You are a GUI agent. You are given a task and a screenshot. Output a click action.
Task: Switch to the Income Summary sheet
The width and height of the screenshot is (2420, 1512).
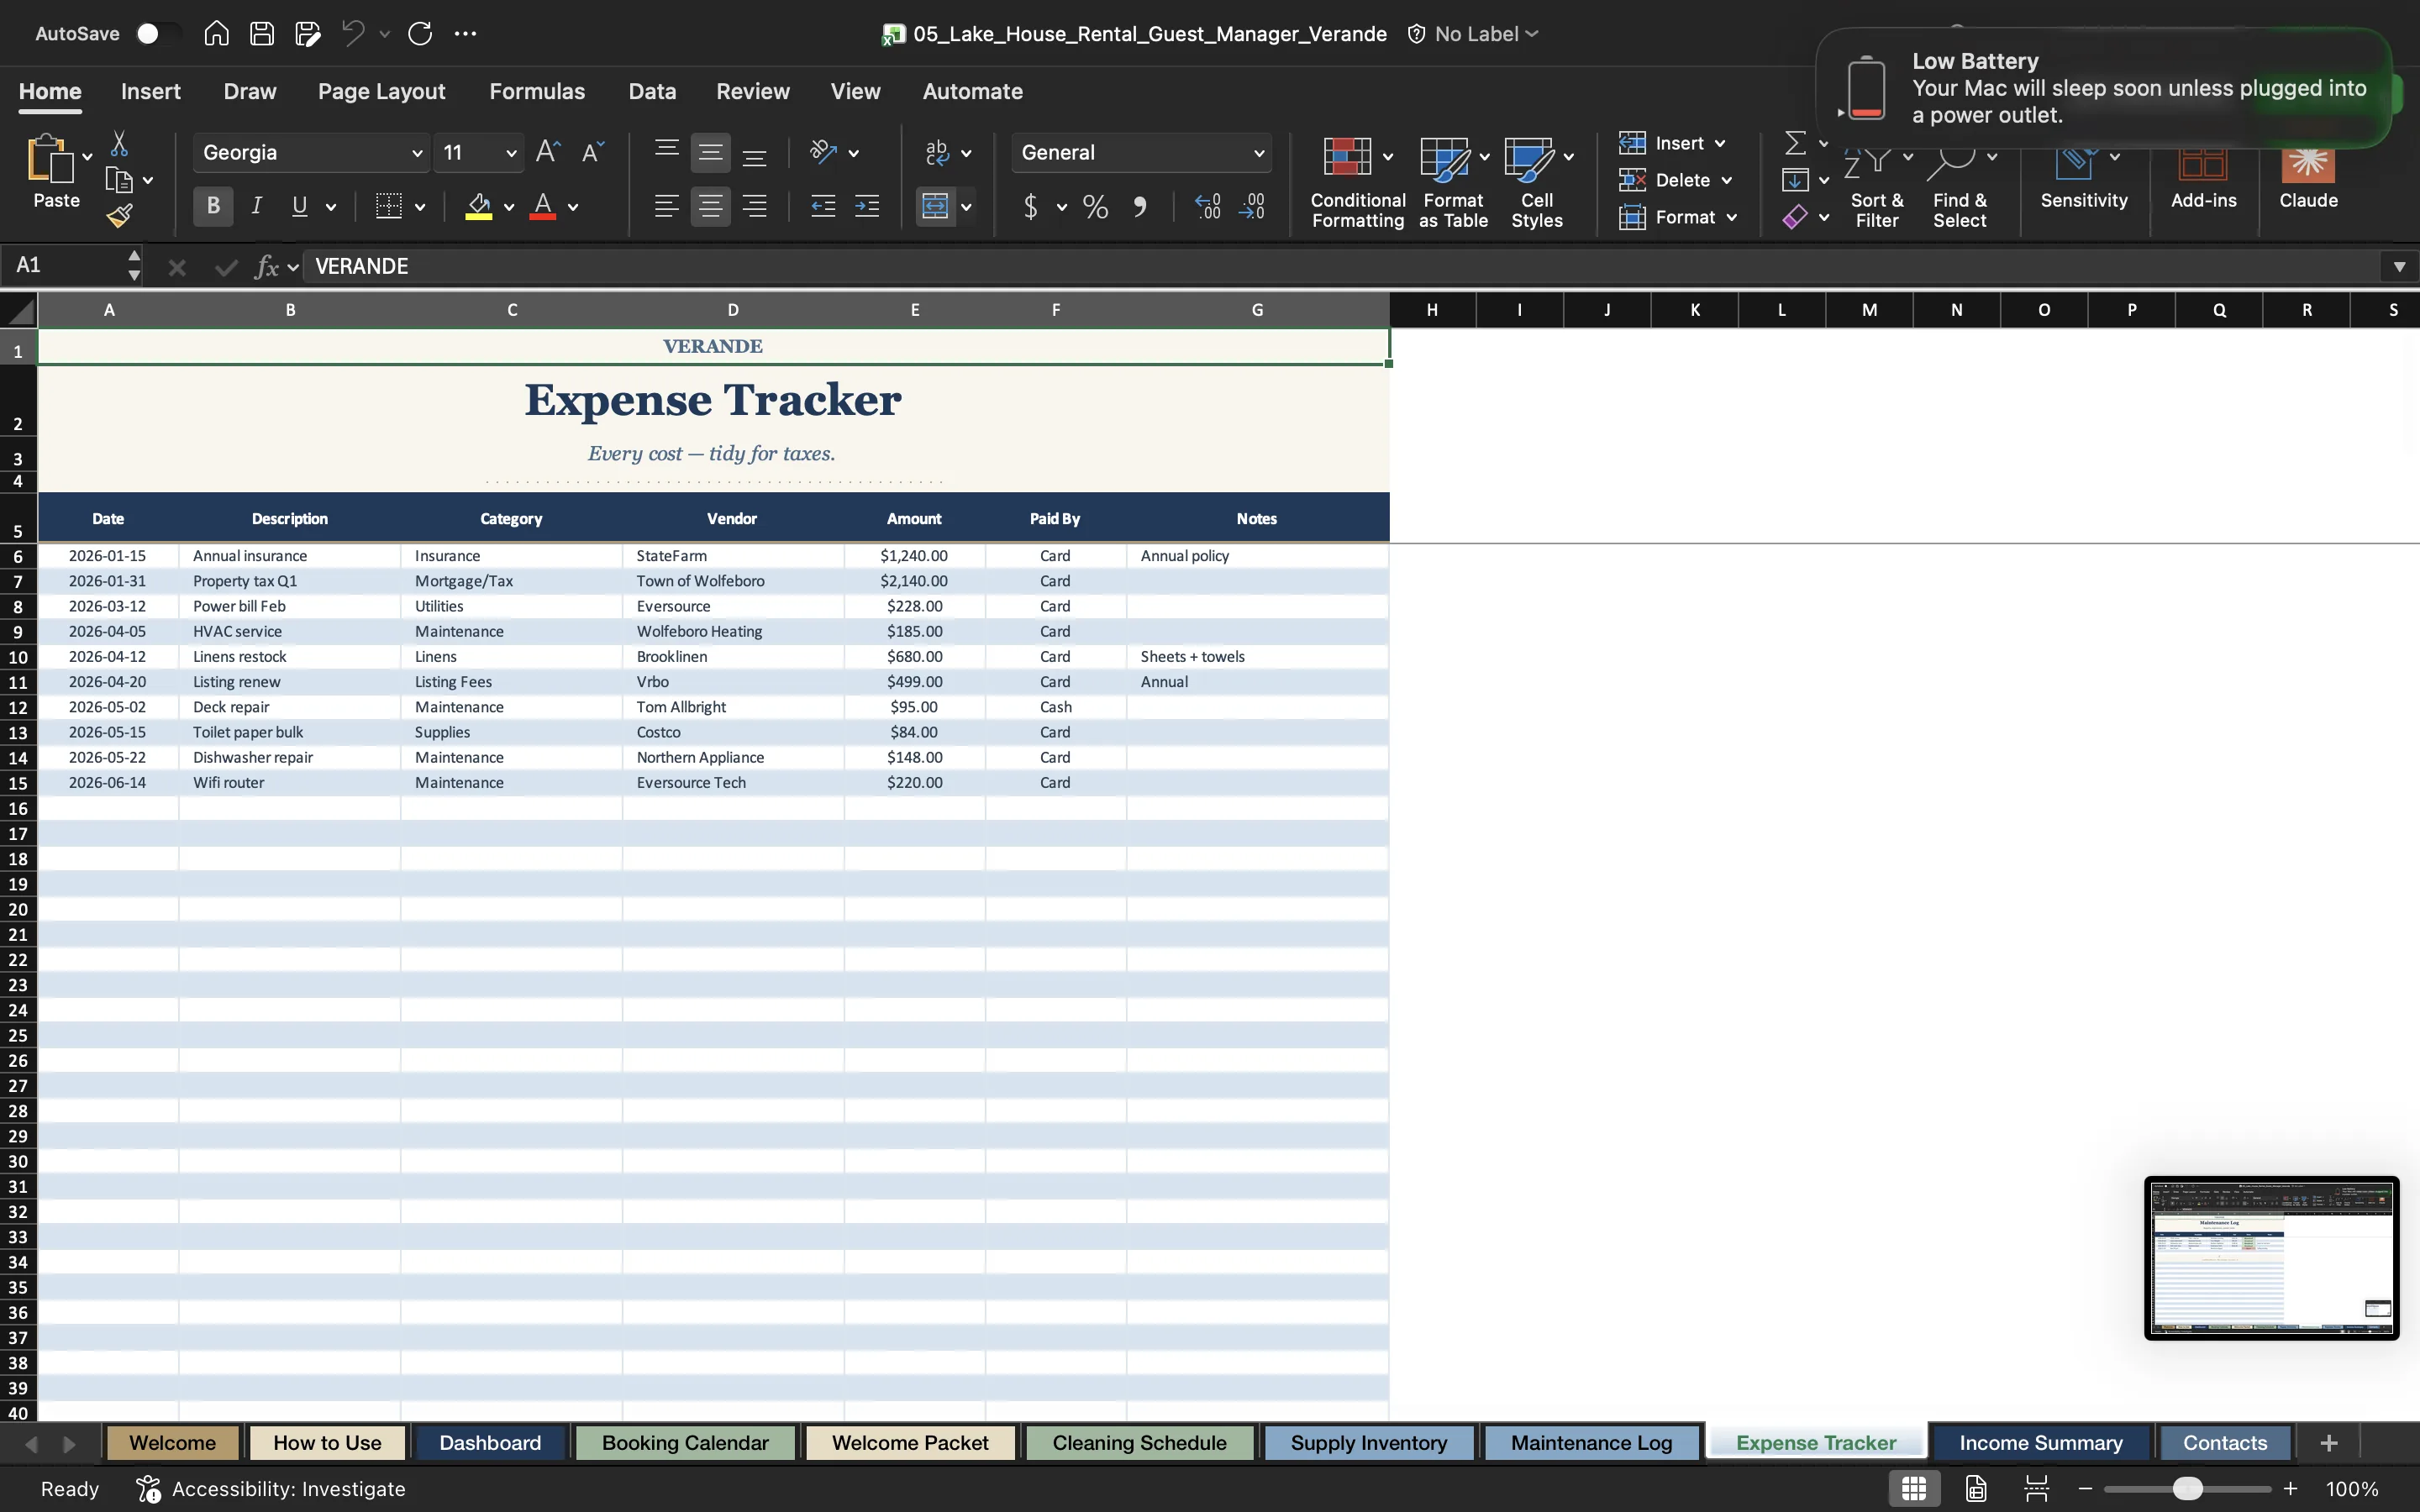point(2040,1442)
